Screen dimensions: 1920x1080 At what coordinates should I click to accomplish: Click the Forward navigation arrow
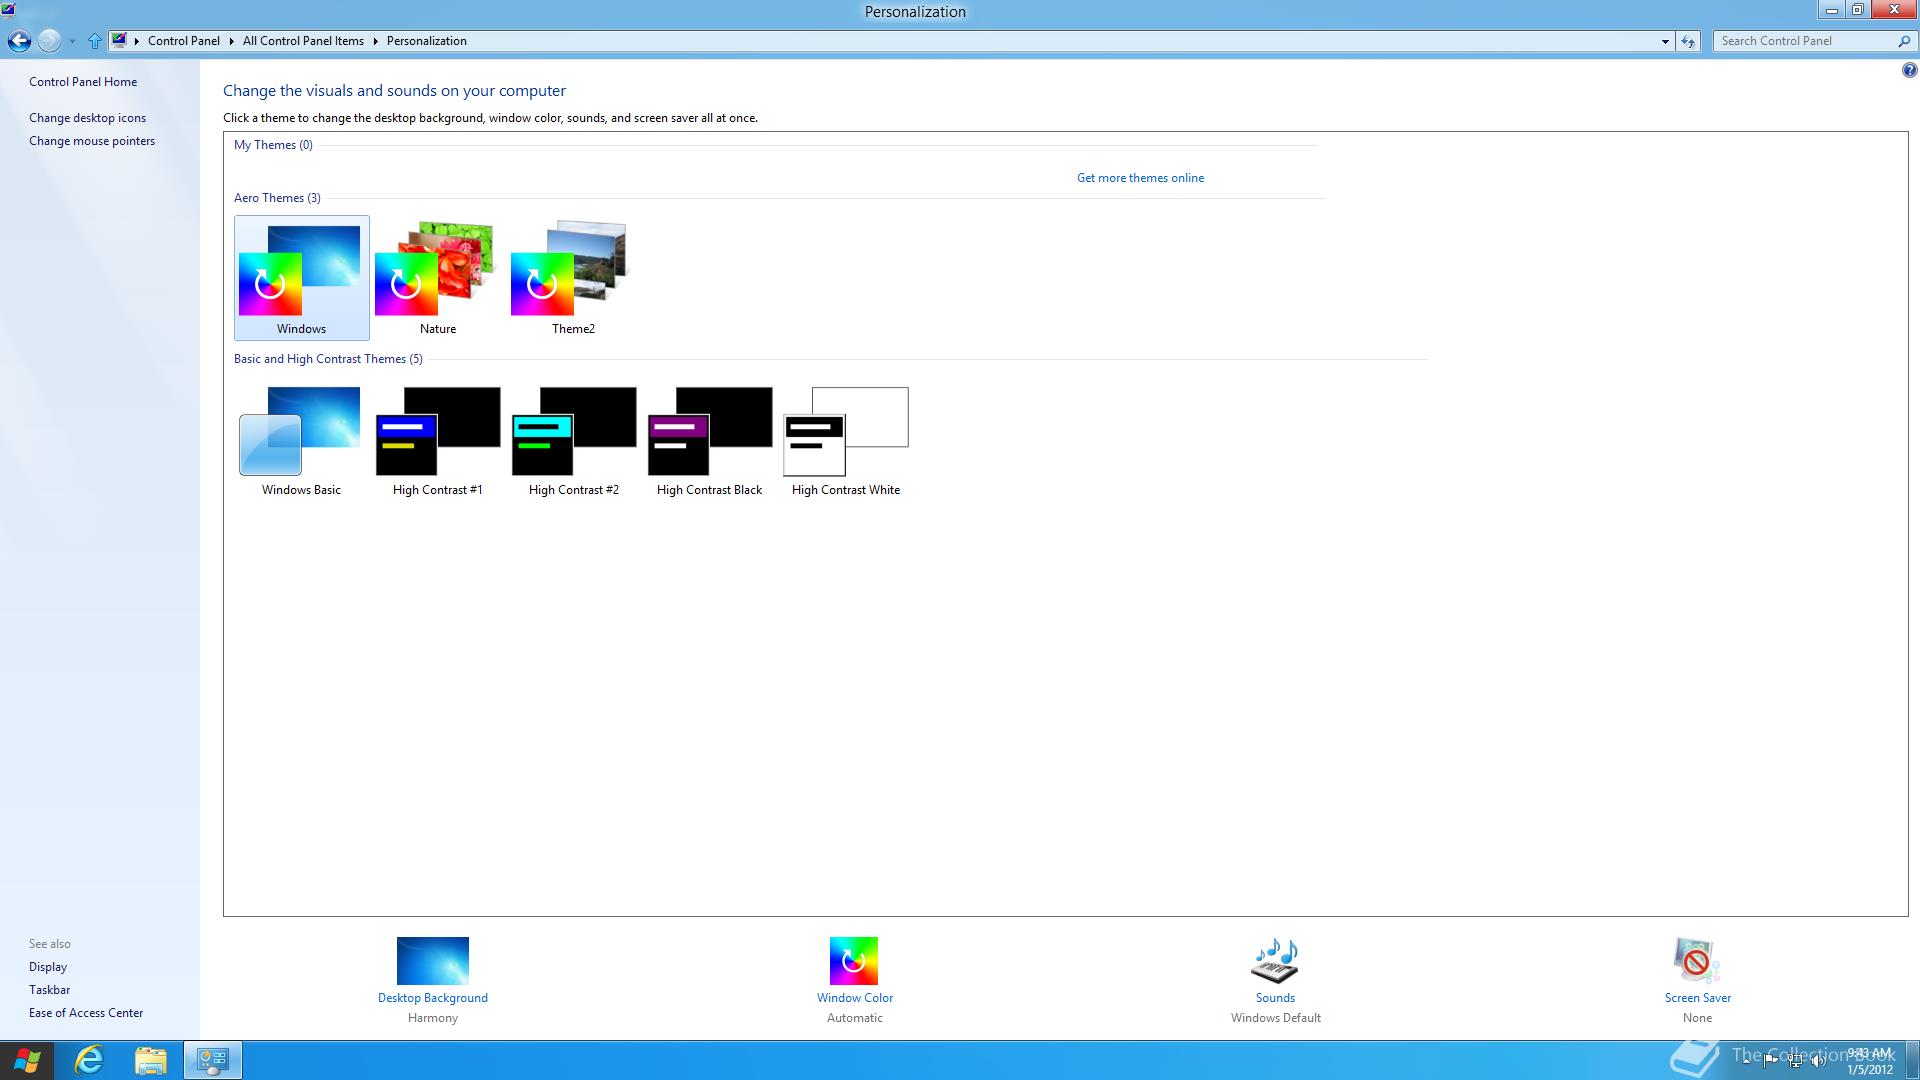coord(49,41)
